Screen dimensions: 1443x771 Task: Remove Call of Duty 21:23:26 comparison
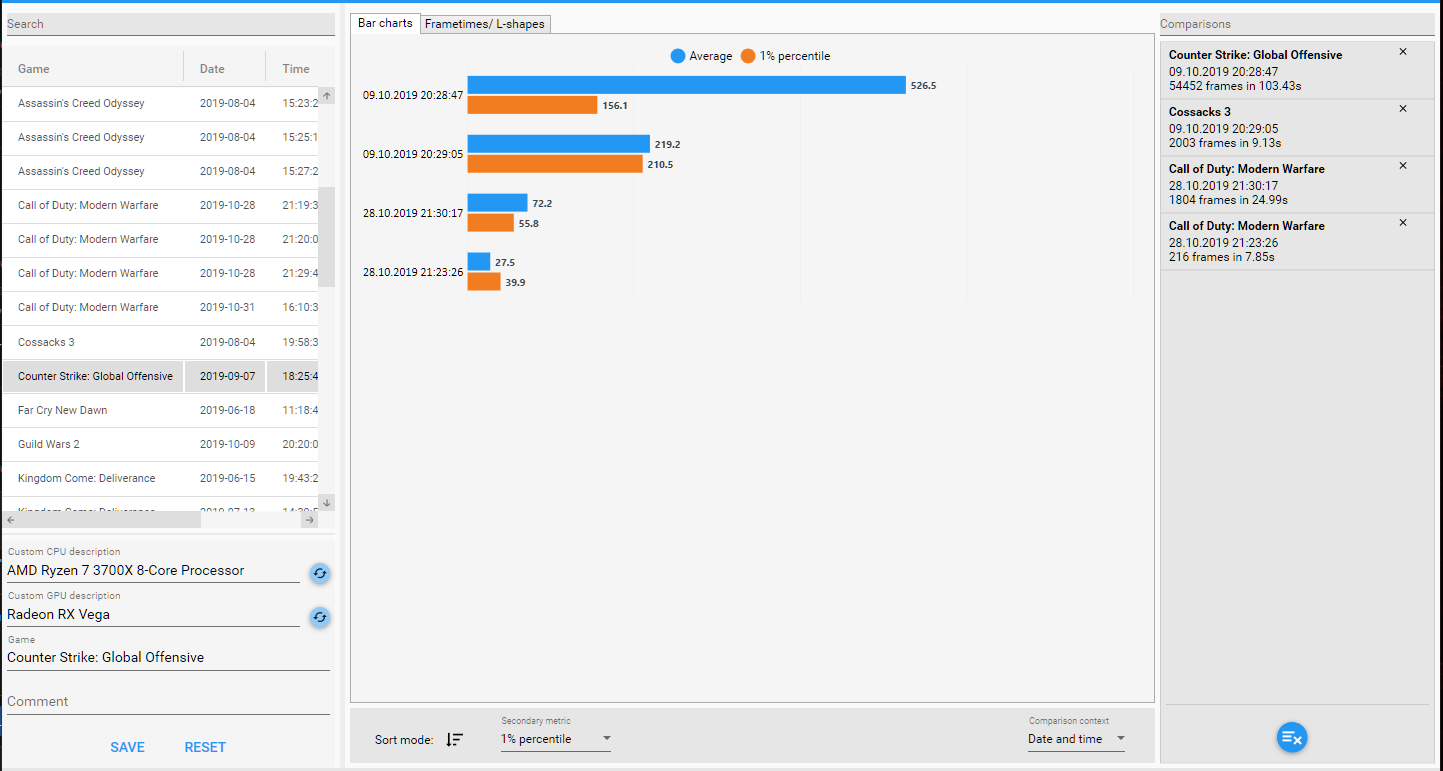1402,222
